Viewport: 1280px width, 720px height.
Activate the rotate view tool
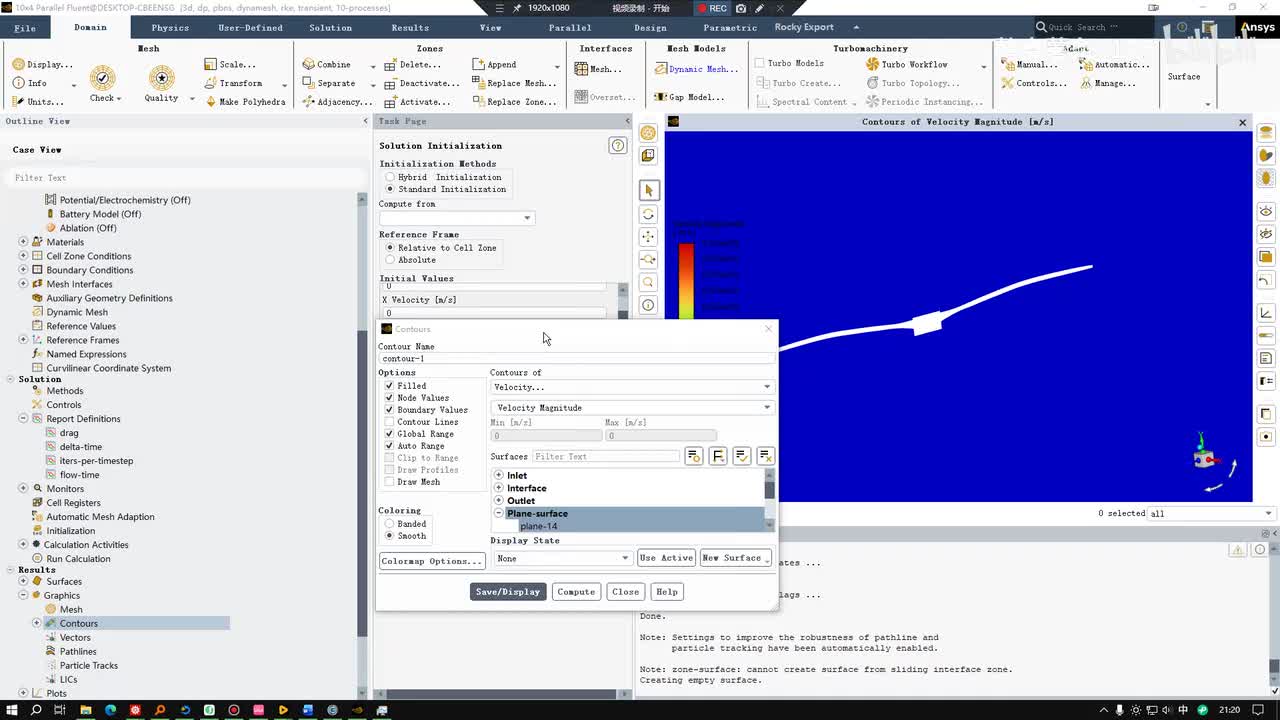pos(648,214)
